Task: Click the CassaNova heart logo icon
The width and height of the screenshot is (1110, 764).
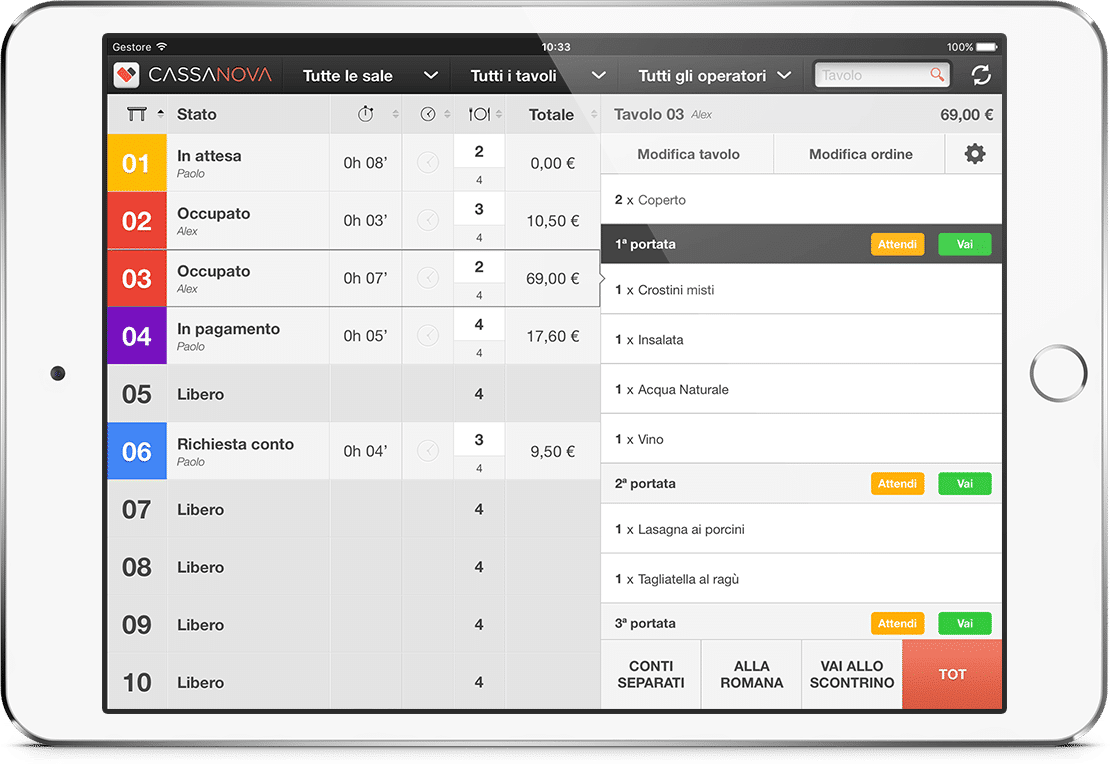Action: 127,75
